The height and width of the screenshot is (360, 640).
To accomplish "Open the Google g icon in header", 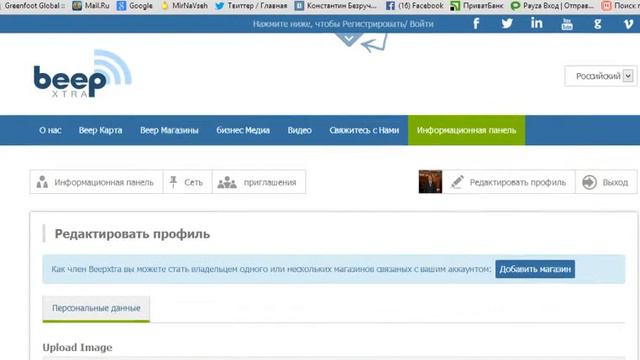I will coord(598,24).
